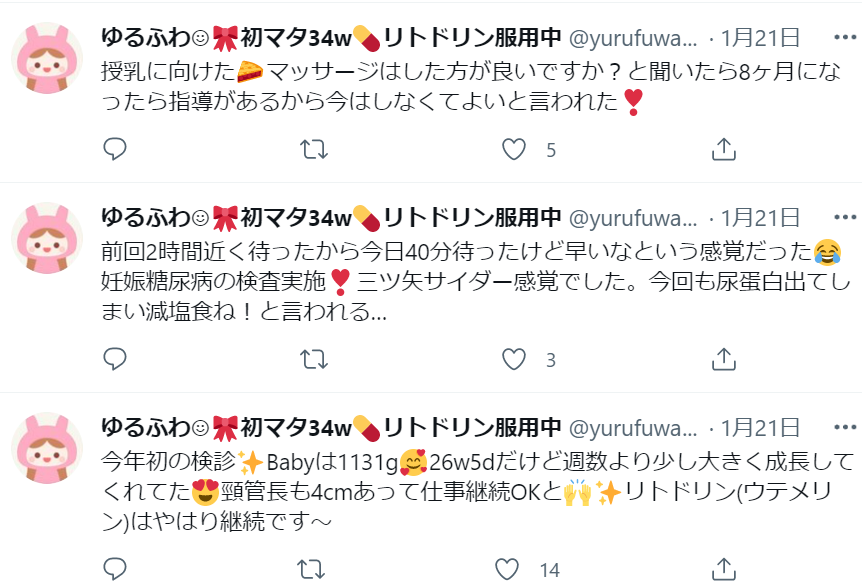This screenshot has height=586, width=862.
Task: Like the third tweet with 14 likes
Action: 507,570
